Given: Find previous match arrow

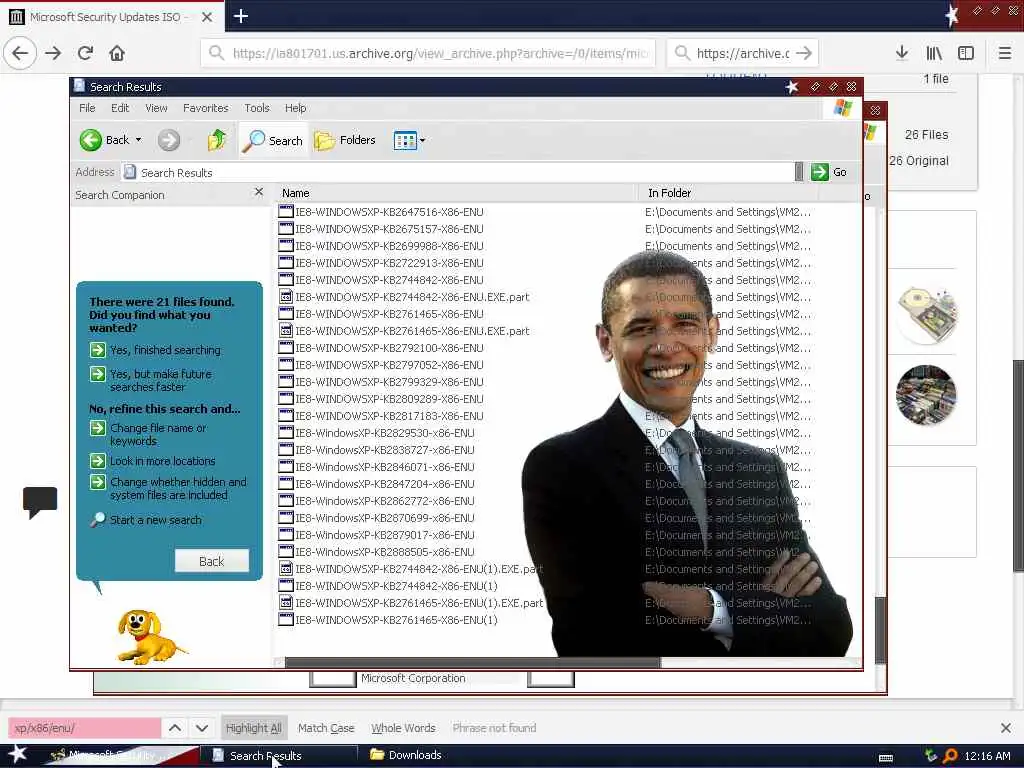Looking at the screenshot, I should point(175,728).
